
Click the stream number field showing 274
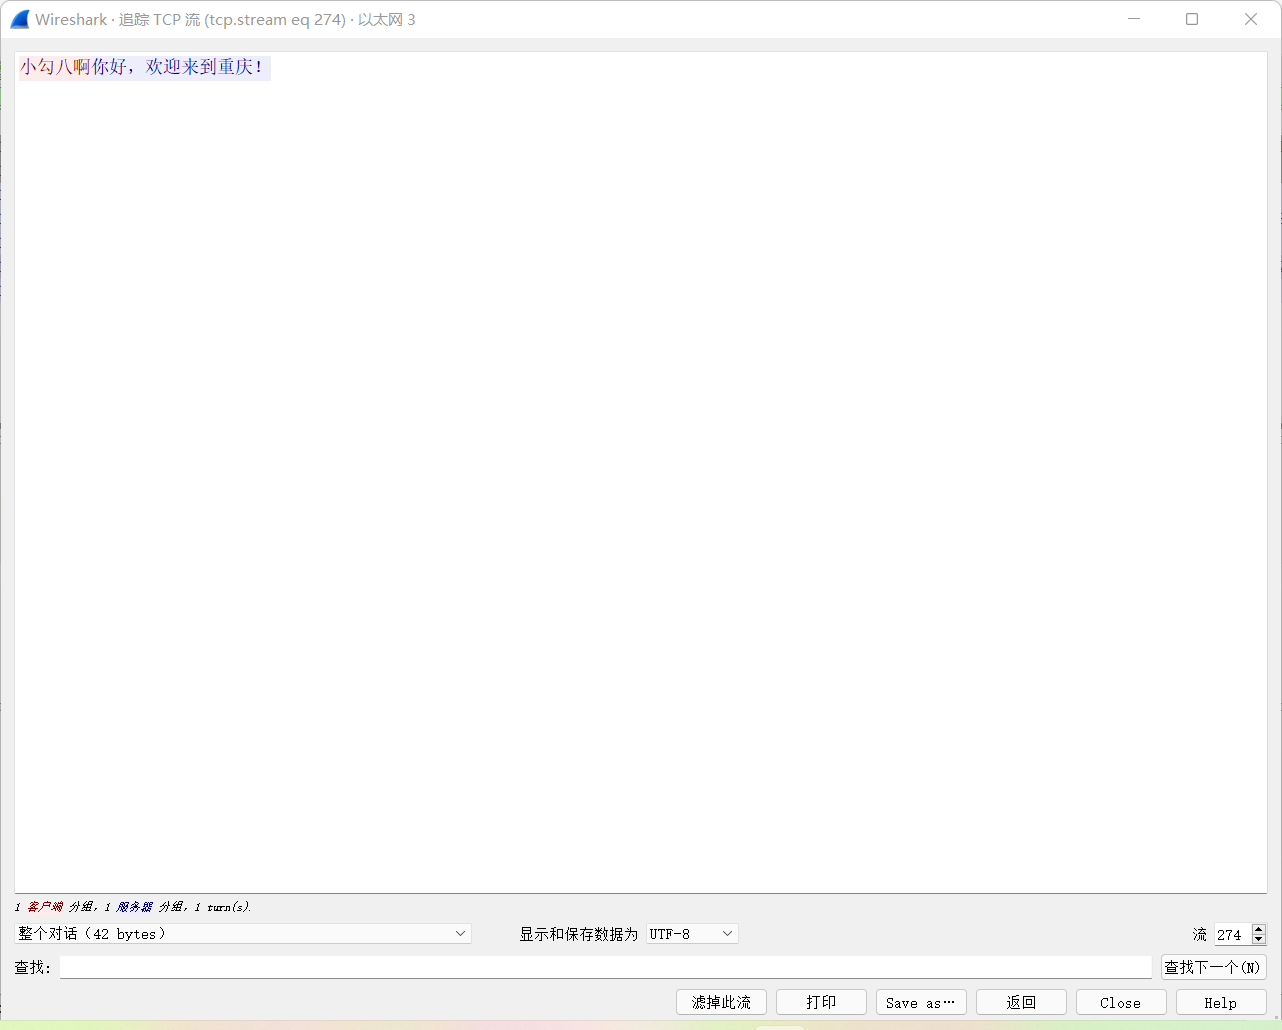pos(1233,934)
